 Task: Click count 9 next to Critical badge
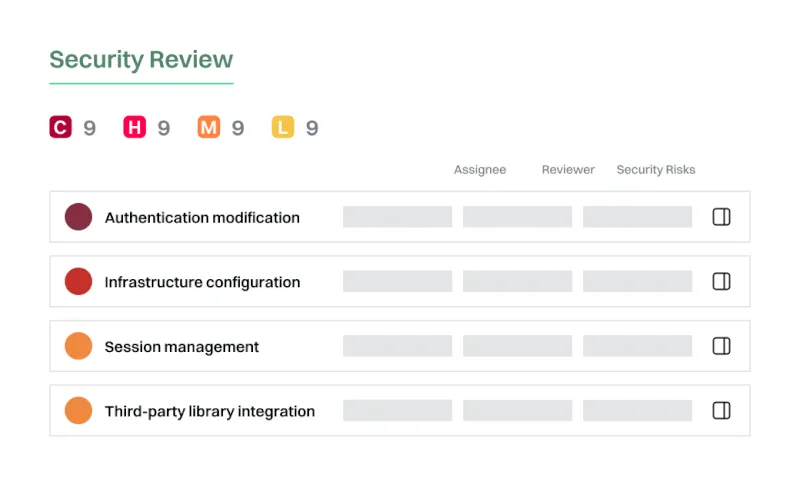tap(90, 128)
